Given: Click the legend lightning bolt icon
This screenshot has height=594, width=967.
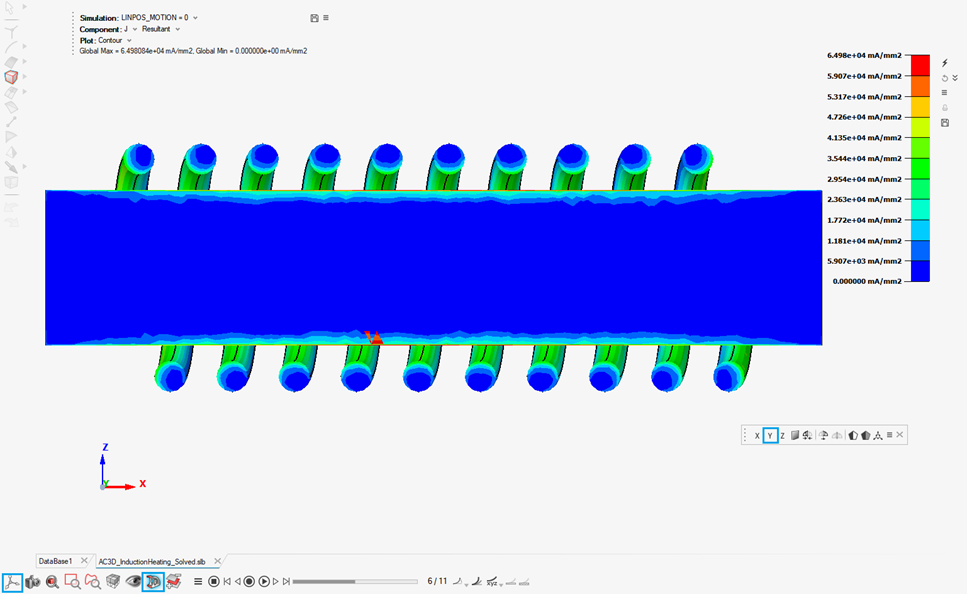Looking at the screenshot, I should 945,63.
